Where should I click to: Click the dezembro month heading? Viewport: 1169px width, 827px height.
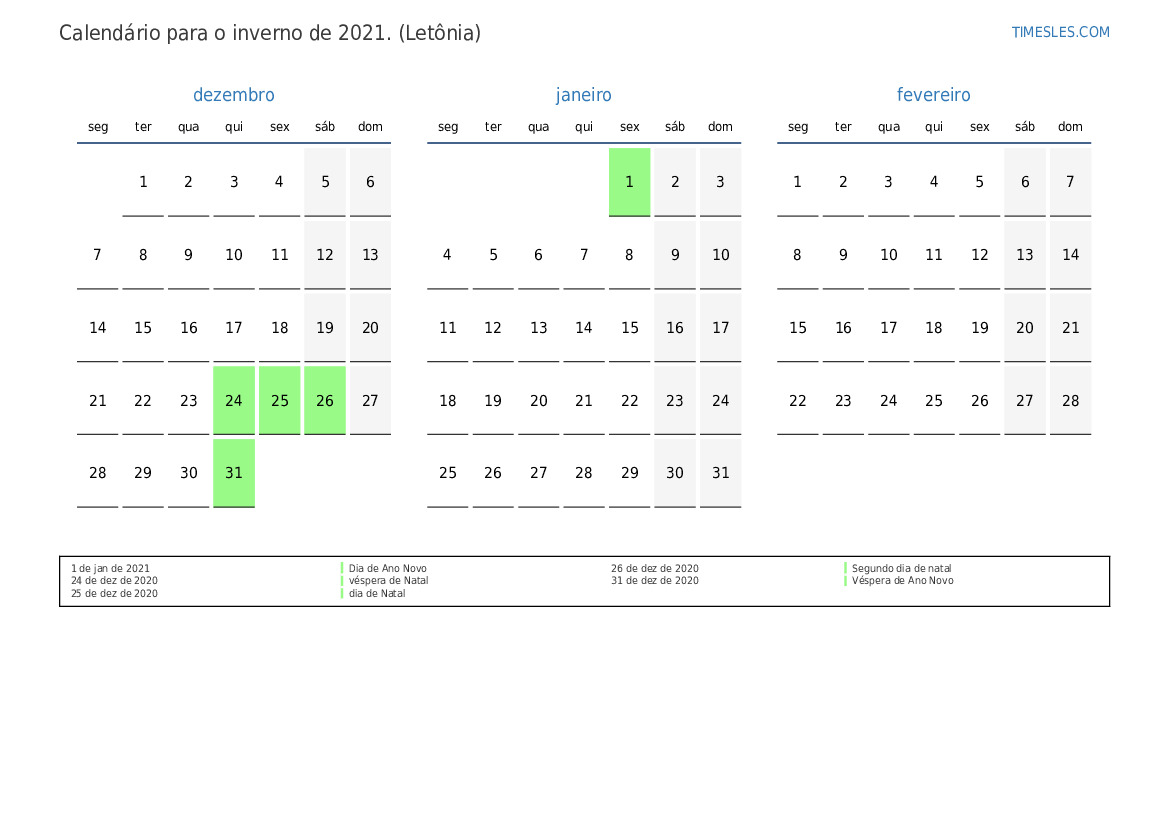(233, 95)
